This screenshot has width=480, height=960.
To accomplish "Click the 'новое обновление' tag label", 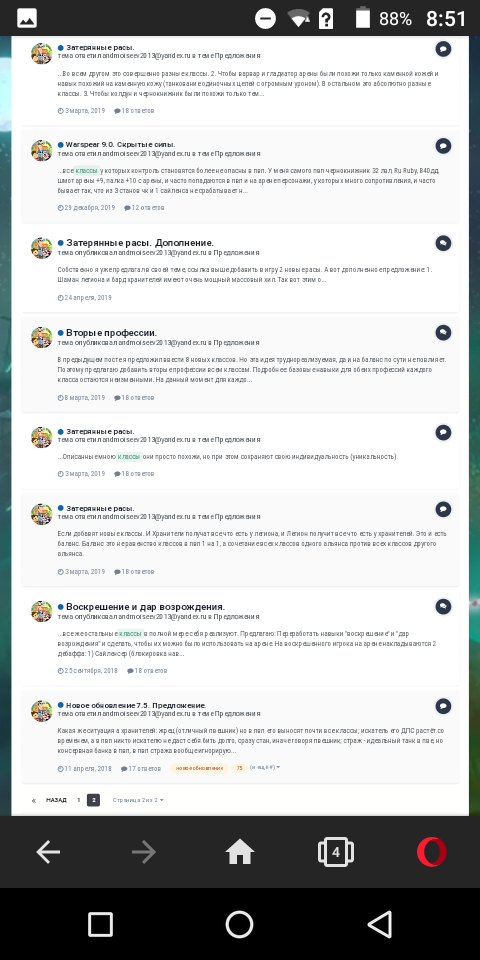I will pyautogui.click(x=199, y=768).
